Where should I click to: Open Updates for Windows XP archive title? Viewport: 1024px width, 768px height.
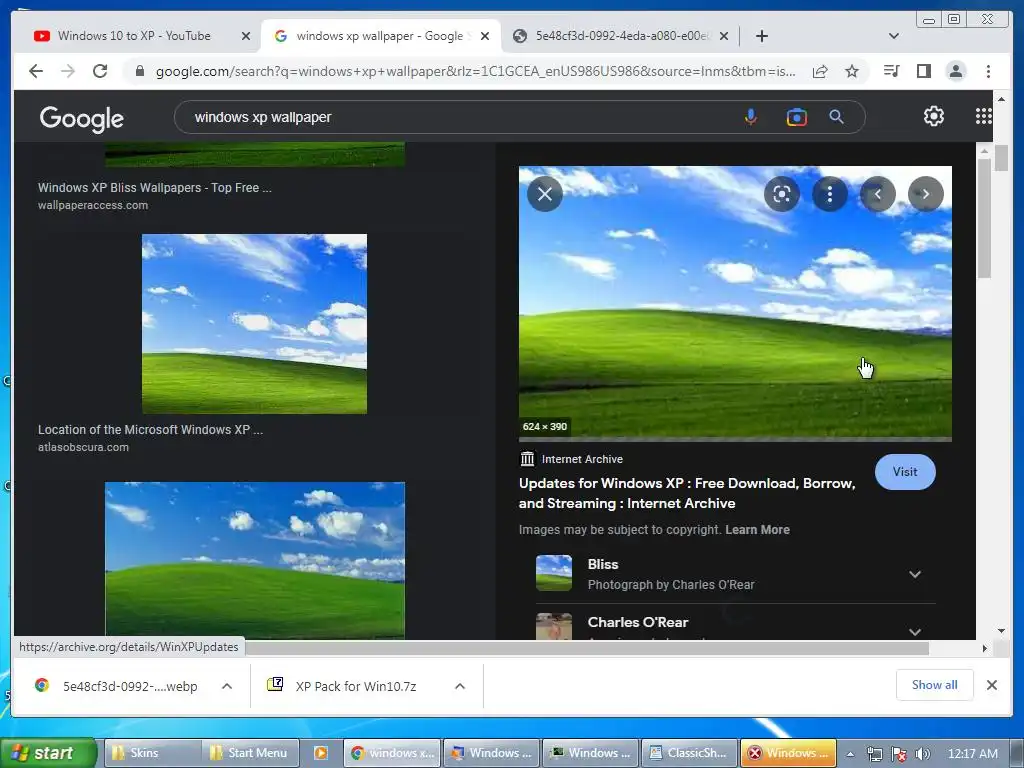click(x=687, y=493)
